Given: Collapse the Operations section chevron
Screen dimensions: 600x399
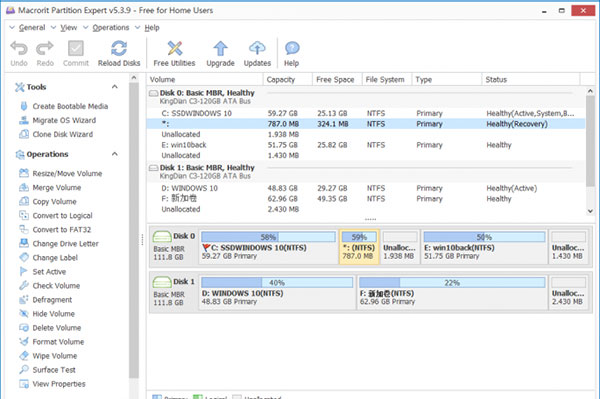Looking at the screenshot, I should tap(114, 154).
